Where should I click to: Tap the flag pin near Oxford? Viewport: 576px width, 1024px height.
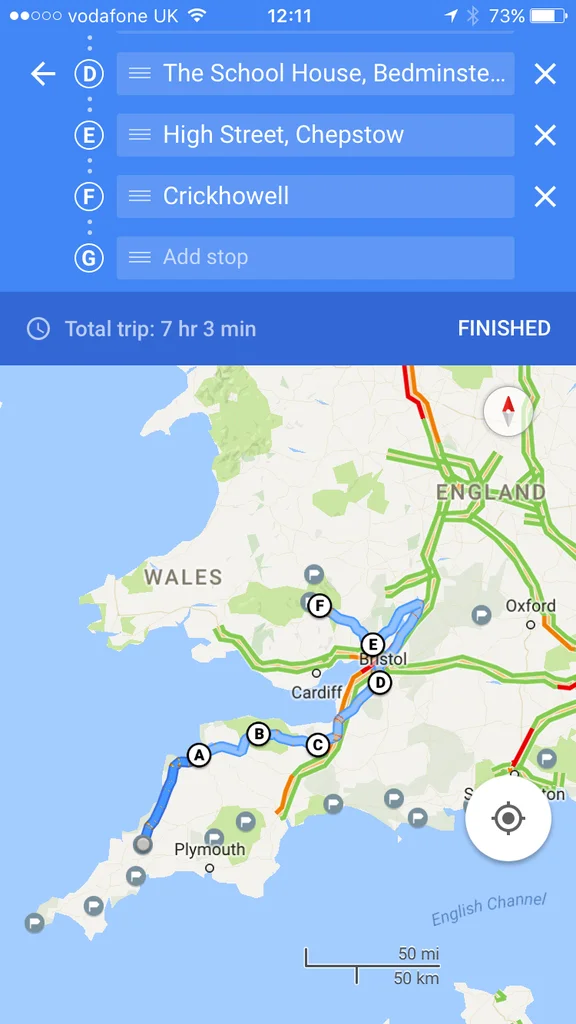coord(481,615)
